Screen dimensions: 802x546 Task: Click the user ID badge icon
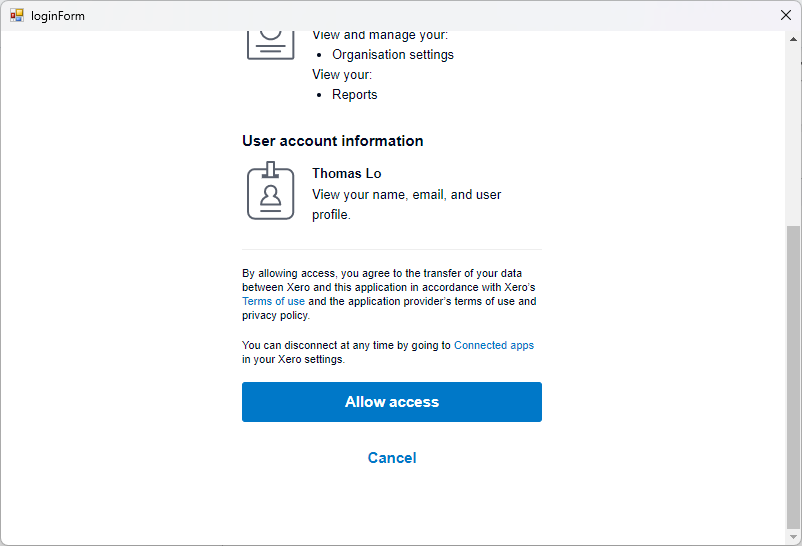[271, 191]
